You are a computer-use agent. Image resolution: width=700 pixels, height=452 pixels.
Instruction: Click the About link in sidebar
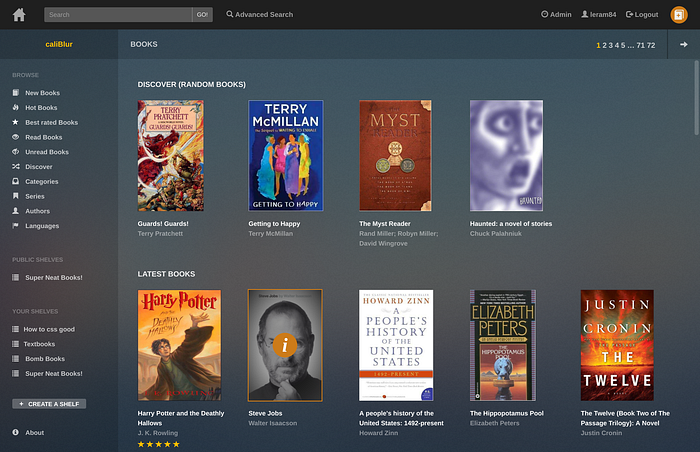[34, 432]
